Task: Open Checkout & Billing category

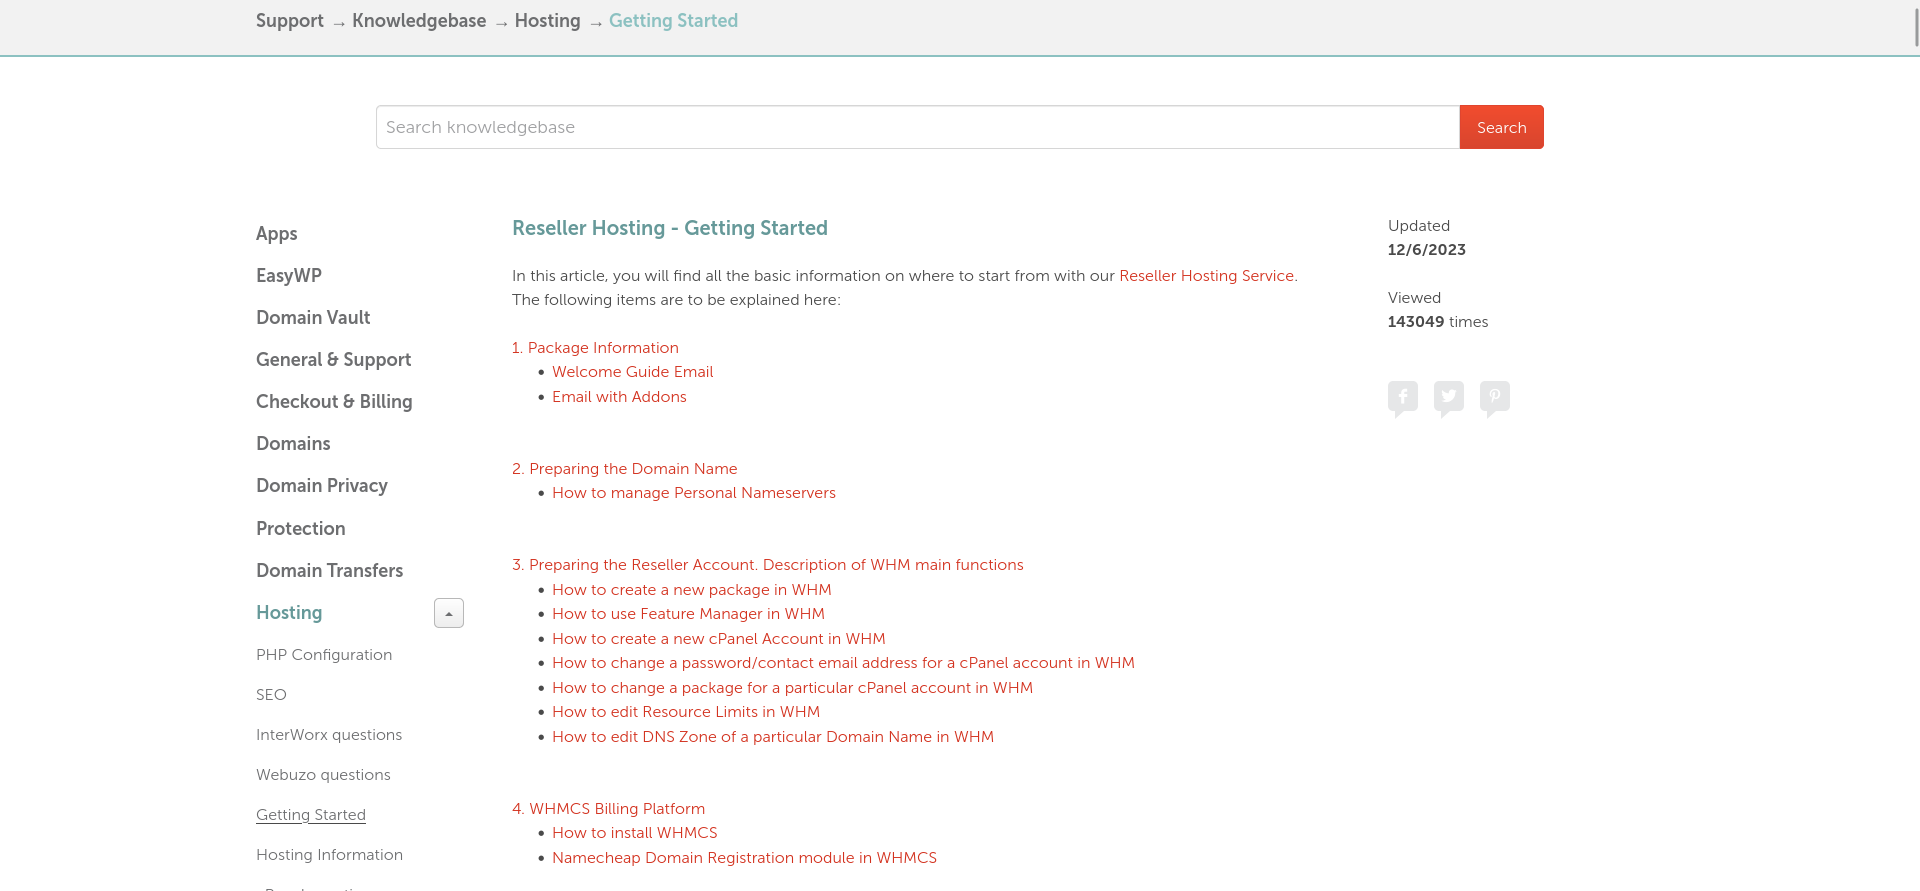Action: tap(334, 401)
